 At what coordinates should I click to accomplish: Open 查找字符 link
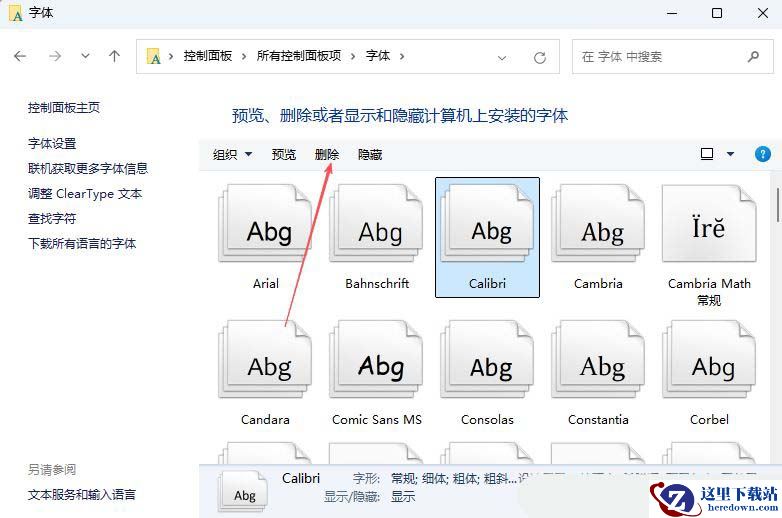52,218
